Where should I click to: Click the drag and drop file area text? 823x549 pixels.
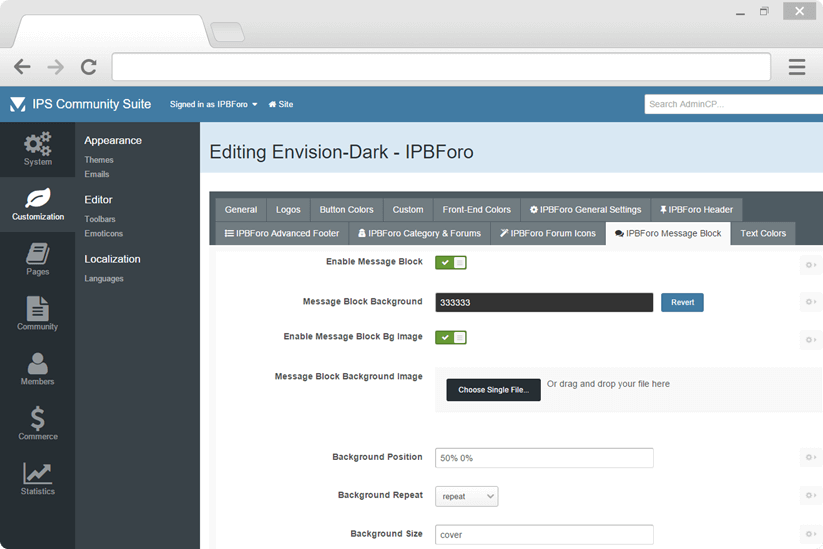(x=608, y=384)
